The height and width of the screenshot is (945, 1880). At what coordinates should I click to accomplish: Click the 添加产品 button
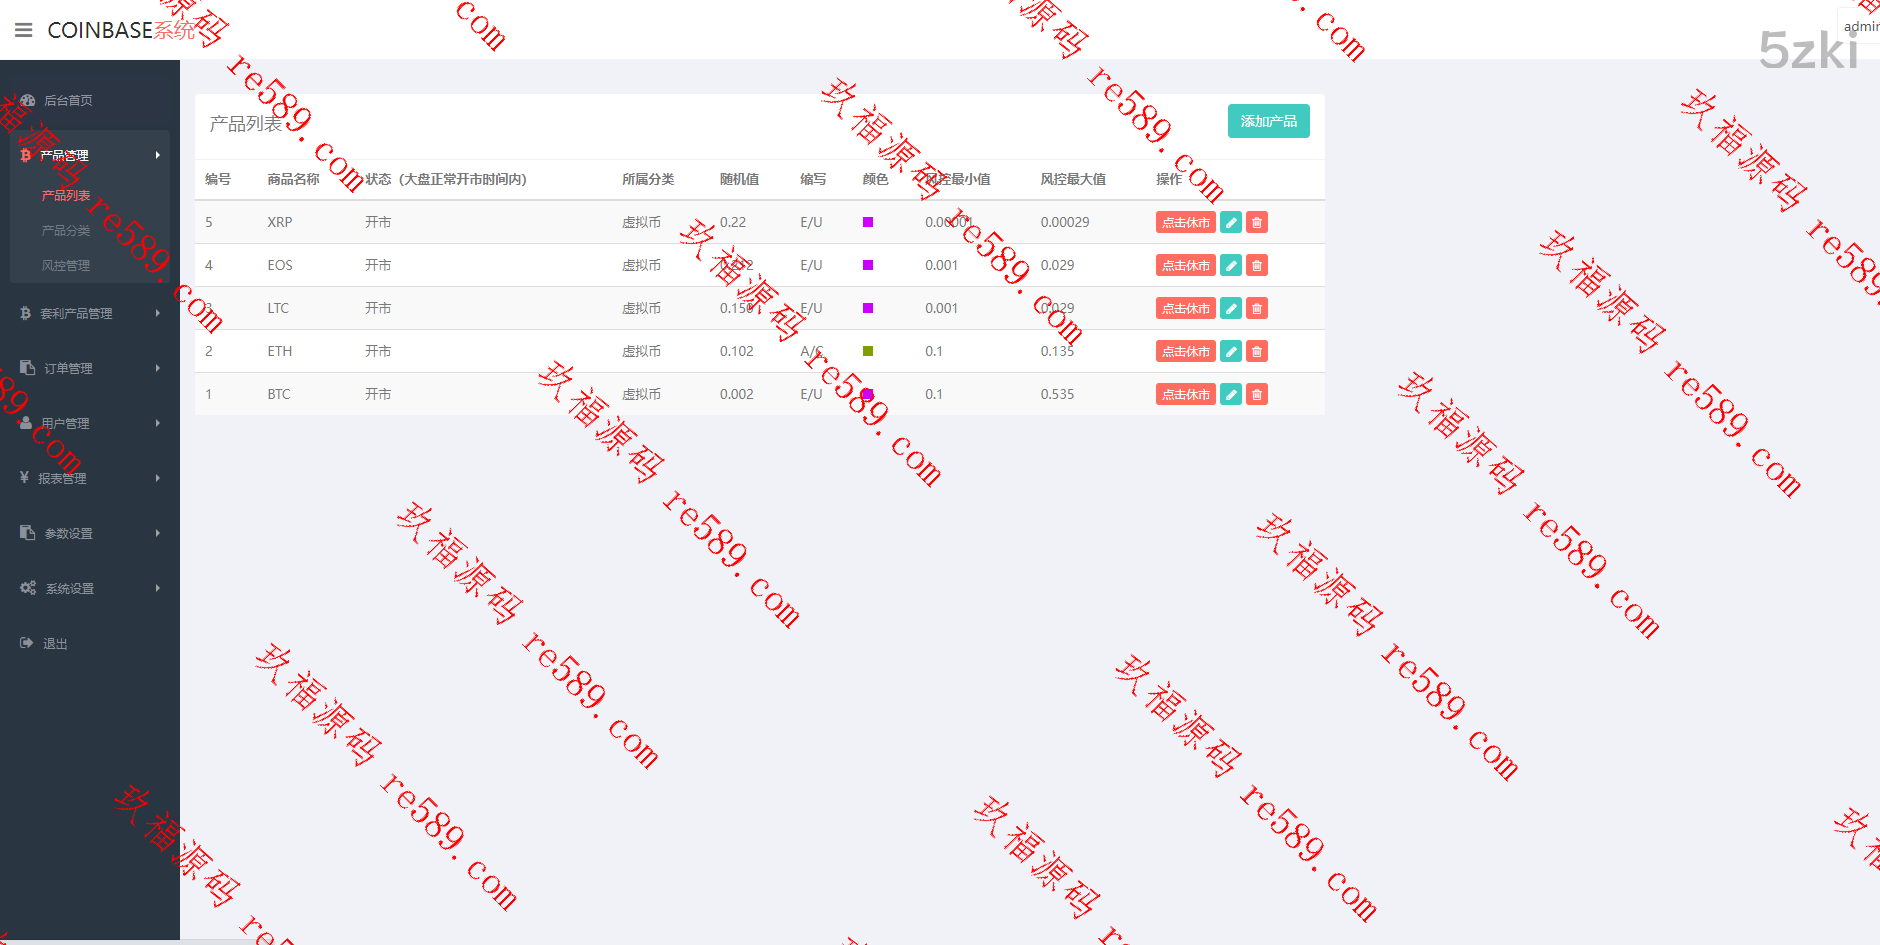tap(1268, 121)
